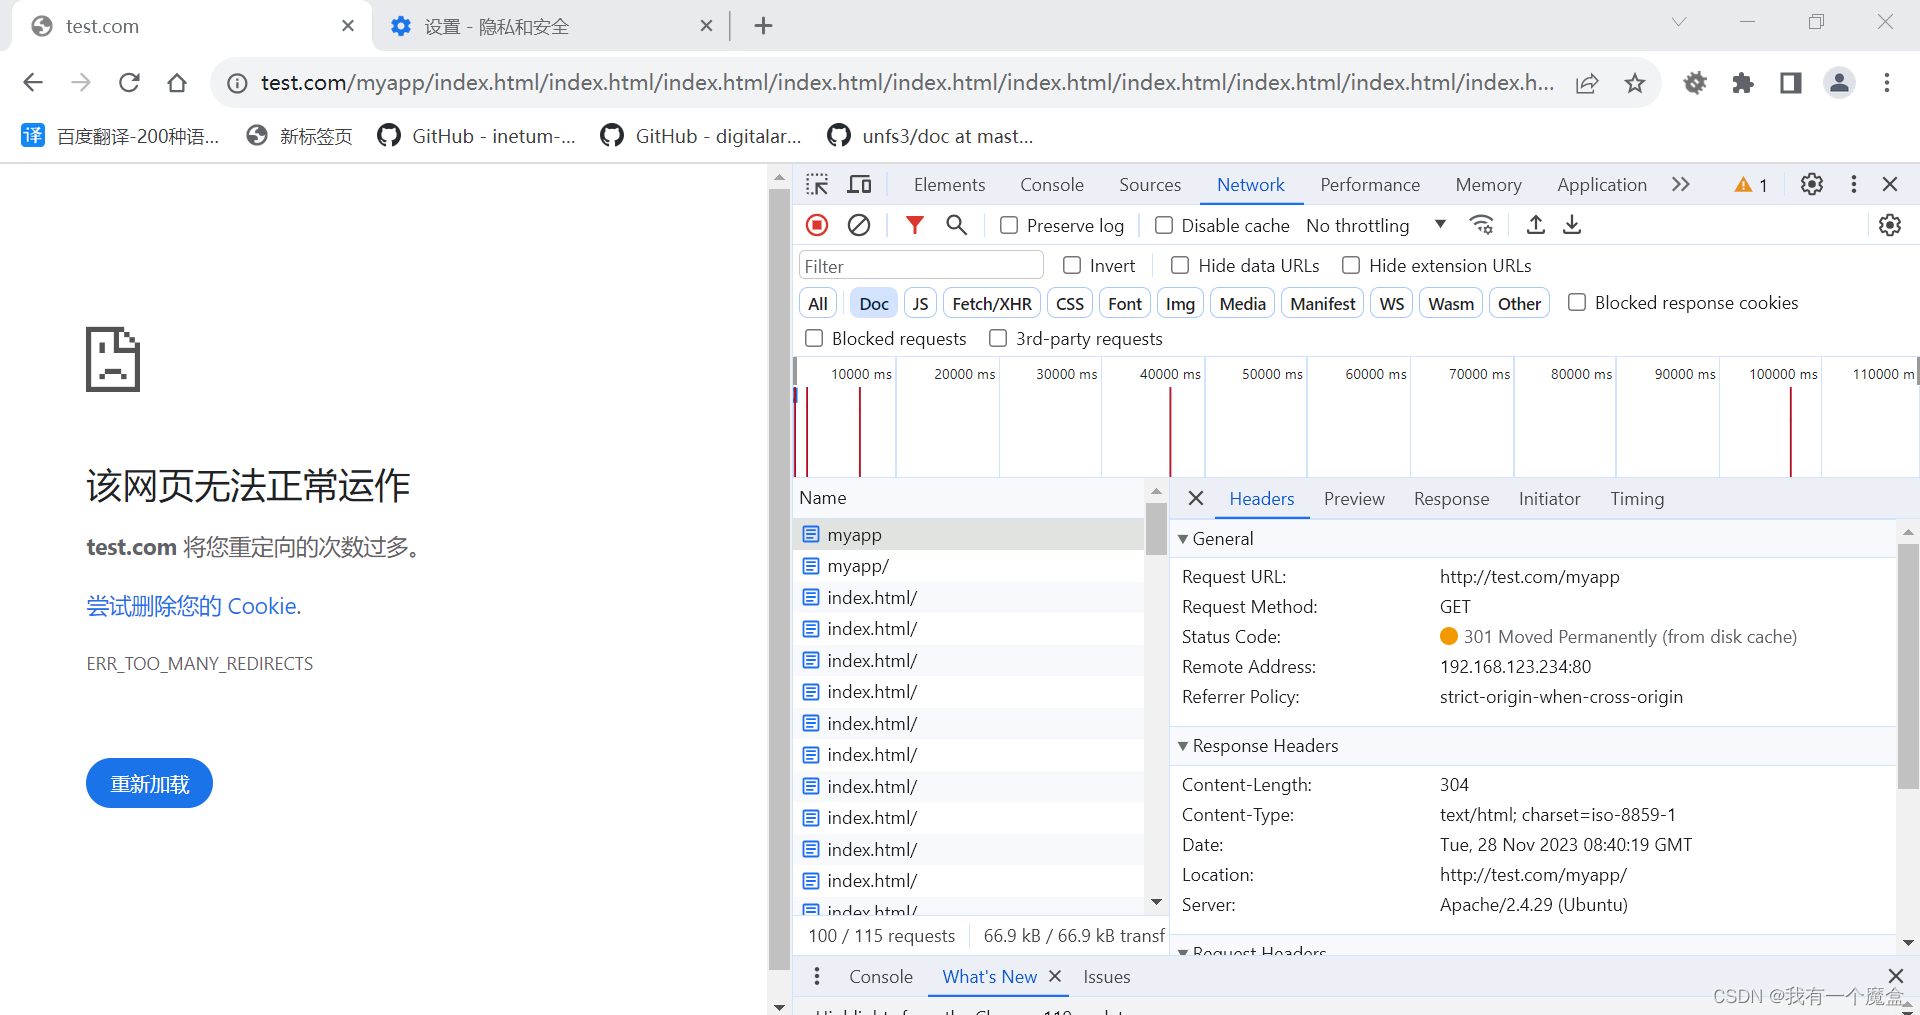Image resolution: width=1920 pixels, height=1015 pixels.
Task: Click the request list scrollbar thumb
Action: 1156,528
